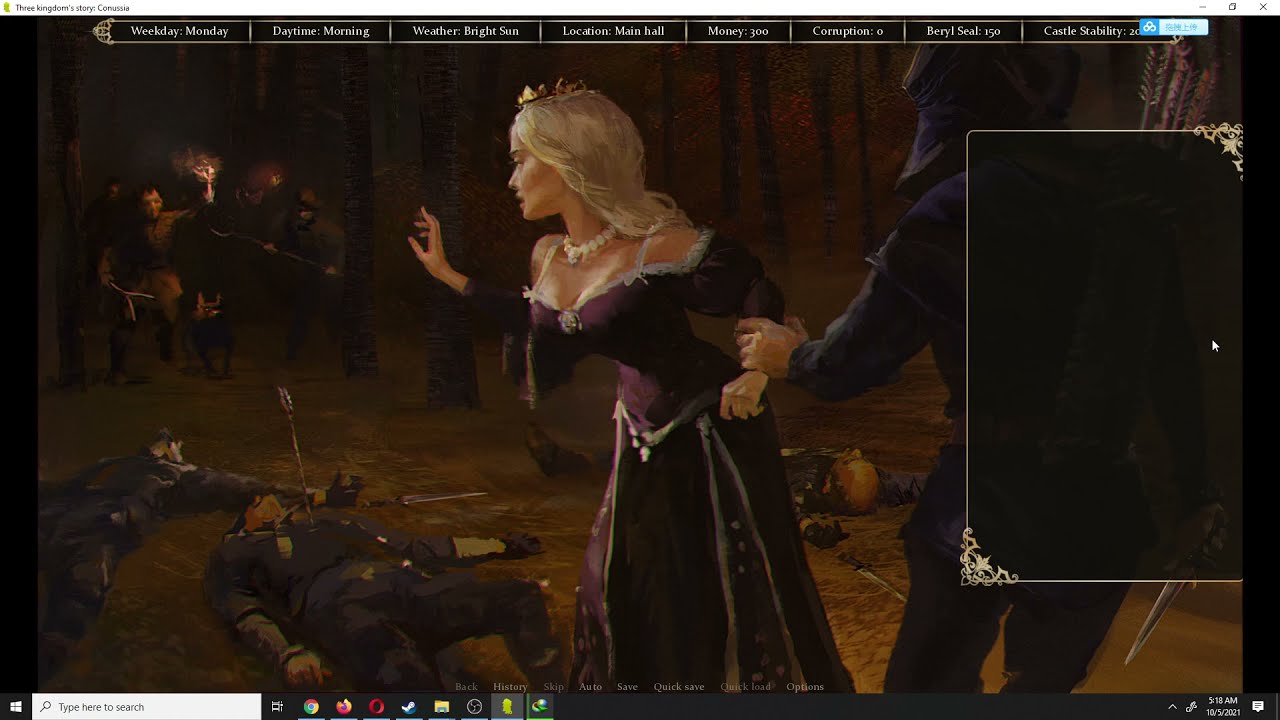Open Task View on the taskbar
Screen dimensions: 1280x720
point(278,707)
